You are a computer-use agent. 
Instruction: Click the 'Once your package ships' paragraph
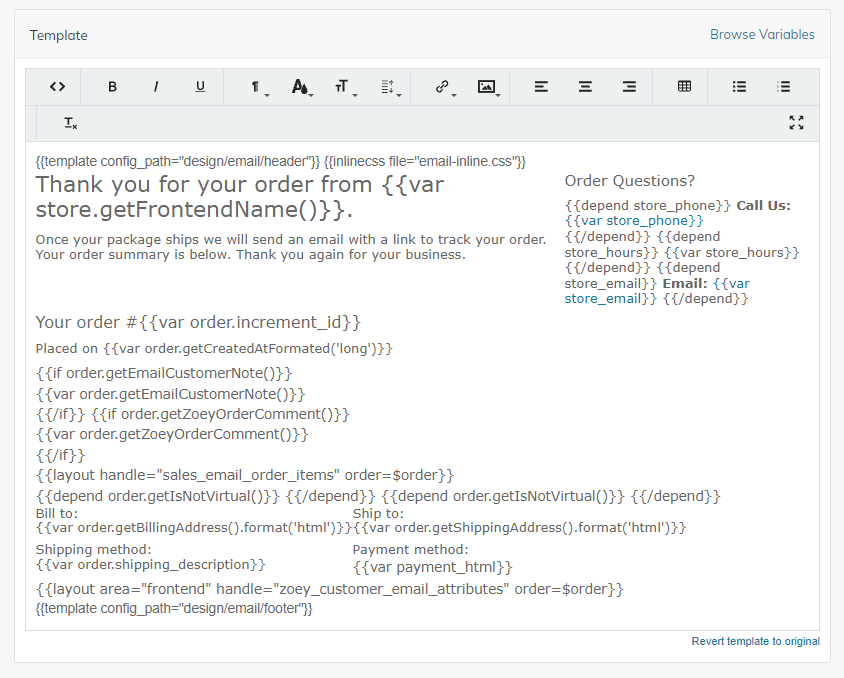click(291, 247)
